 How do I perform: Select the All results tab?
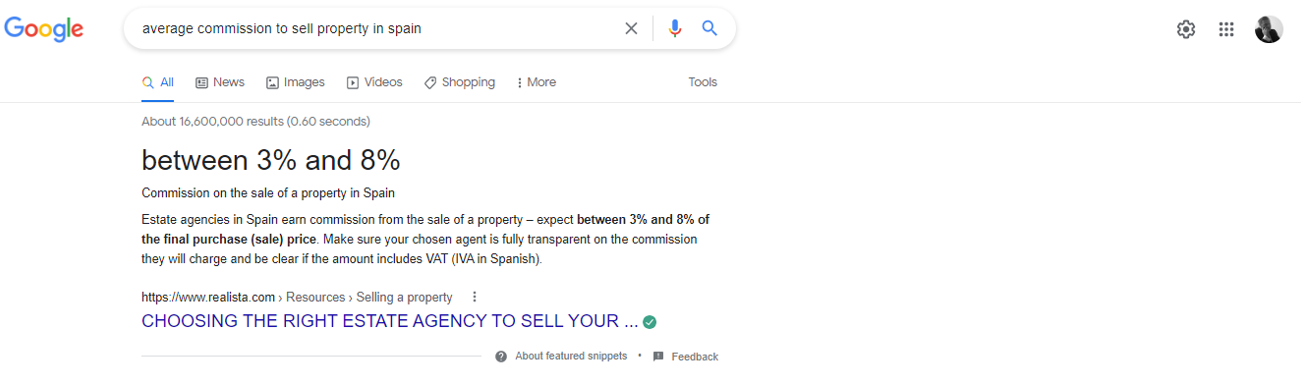158,82
